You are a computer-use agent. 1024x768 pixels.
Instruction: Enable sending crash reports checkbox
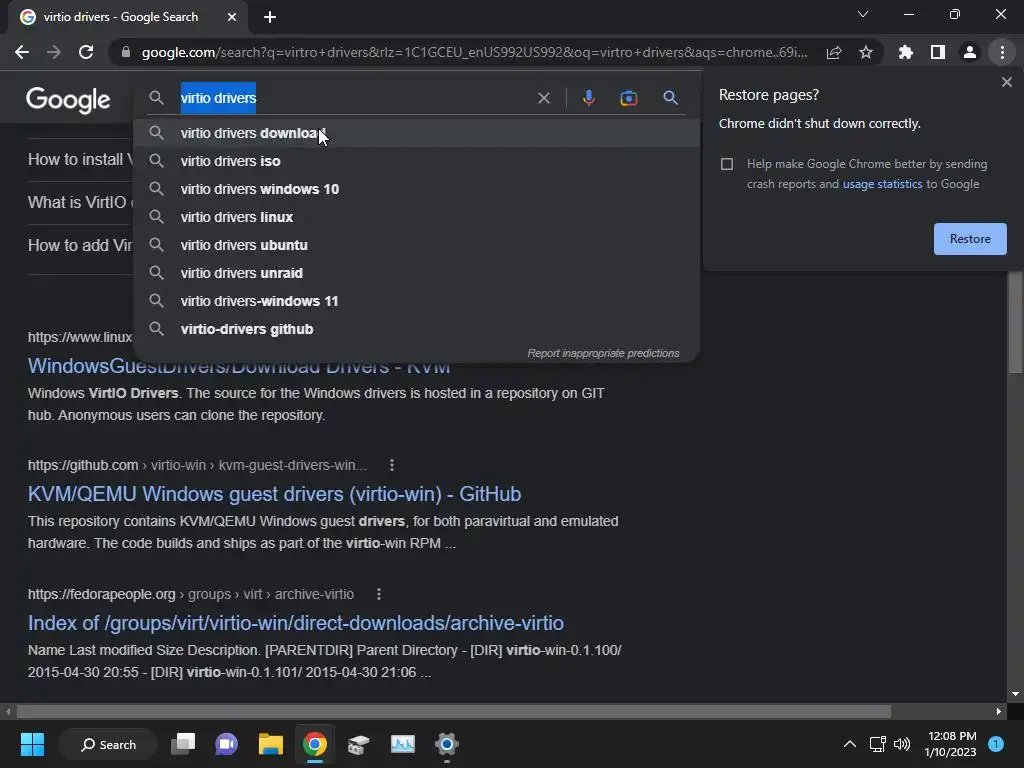(x=727, y=164)
